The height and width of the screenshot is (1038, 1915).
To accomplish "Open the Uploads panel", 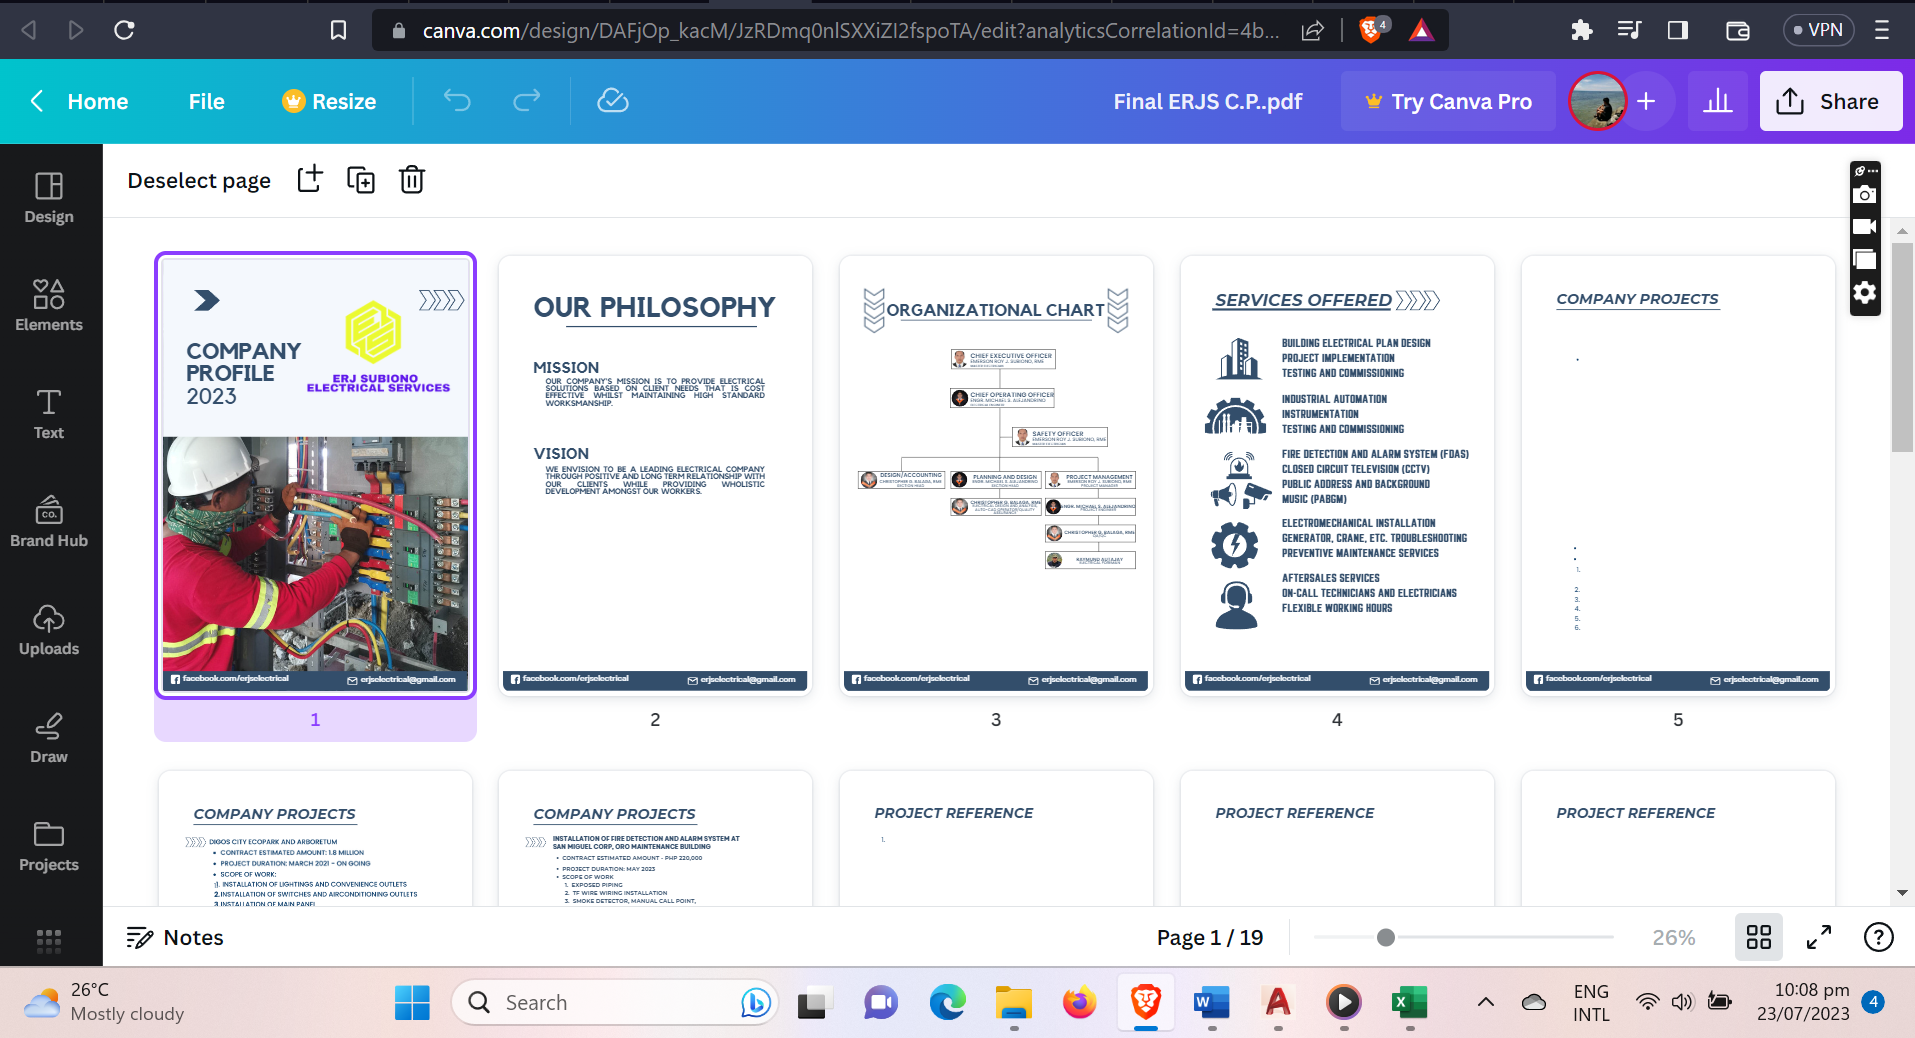I will pos(49,630).
